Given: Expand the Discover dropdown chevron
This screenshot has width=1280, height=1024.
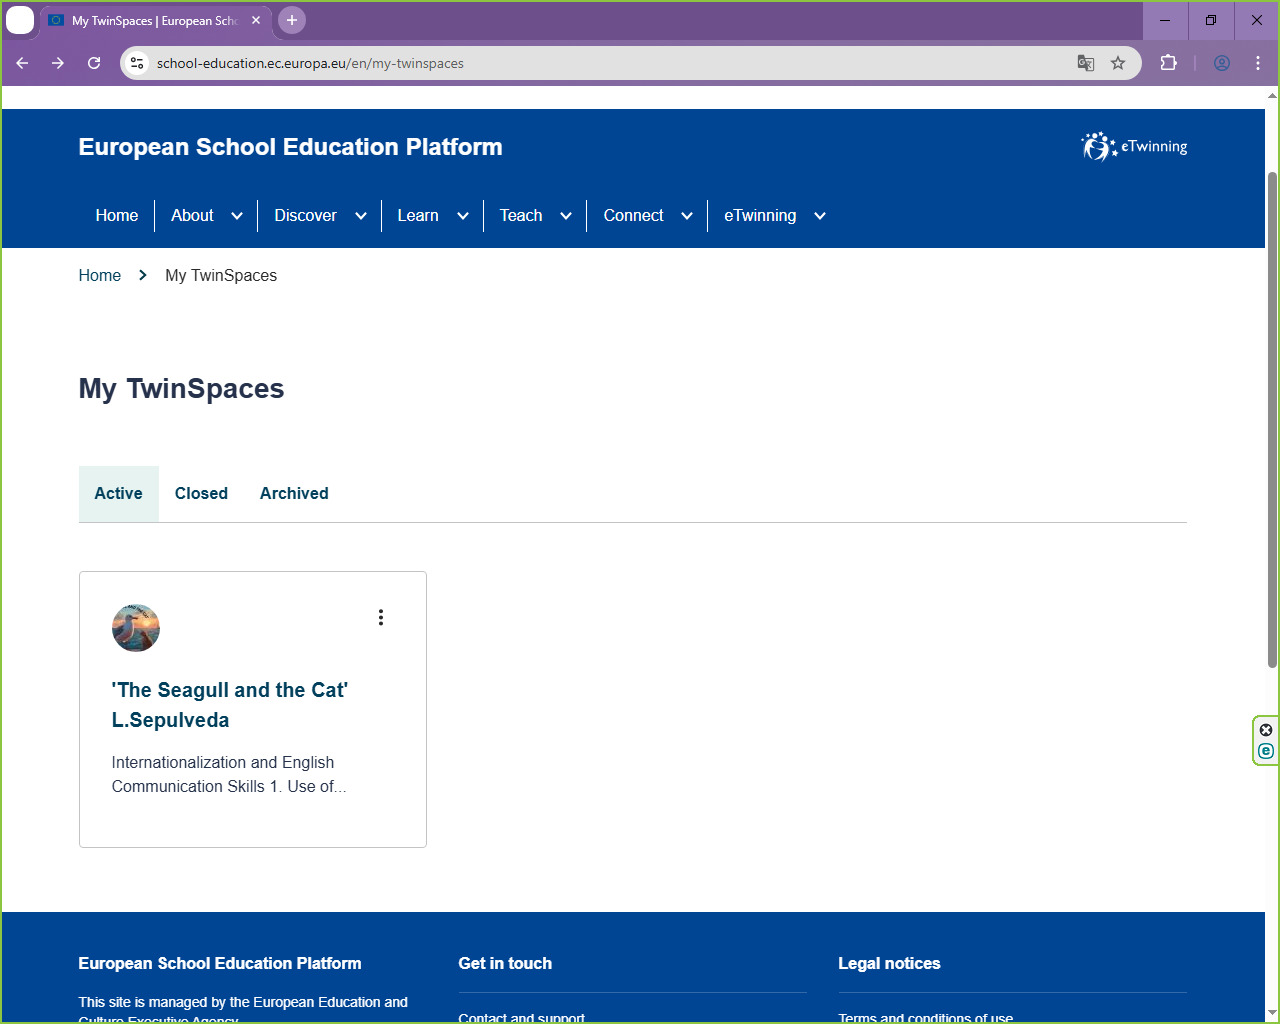Looking at the screenshot, I should pyautogui.click(x=361, y=216).
